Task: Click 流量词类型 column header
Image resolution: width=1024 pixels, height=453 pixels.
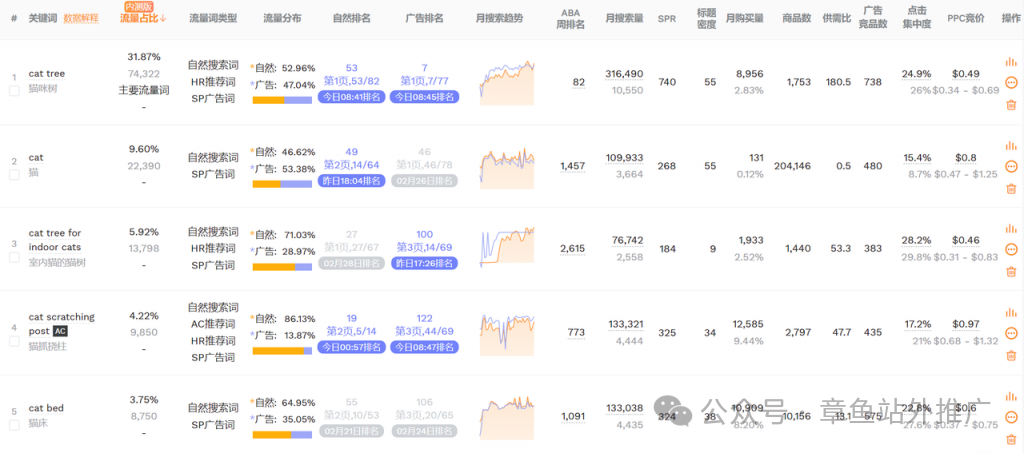Action: point(213,18)
